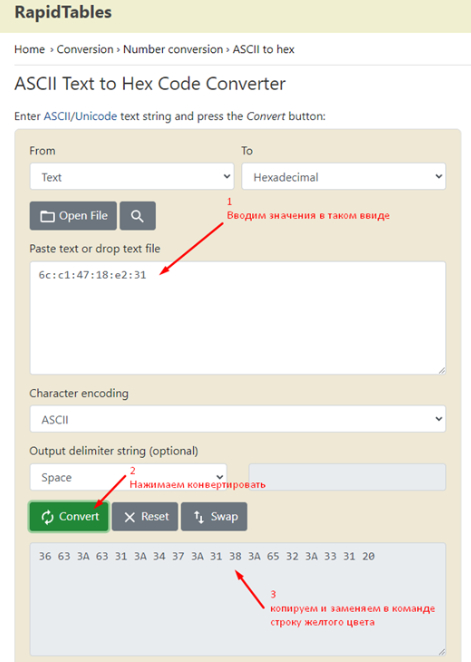Click the X icon on Reset button

click(130, 517)
